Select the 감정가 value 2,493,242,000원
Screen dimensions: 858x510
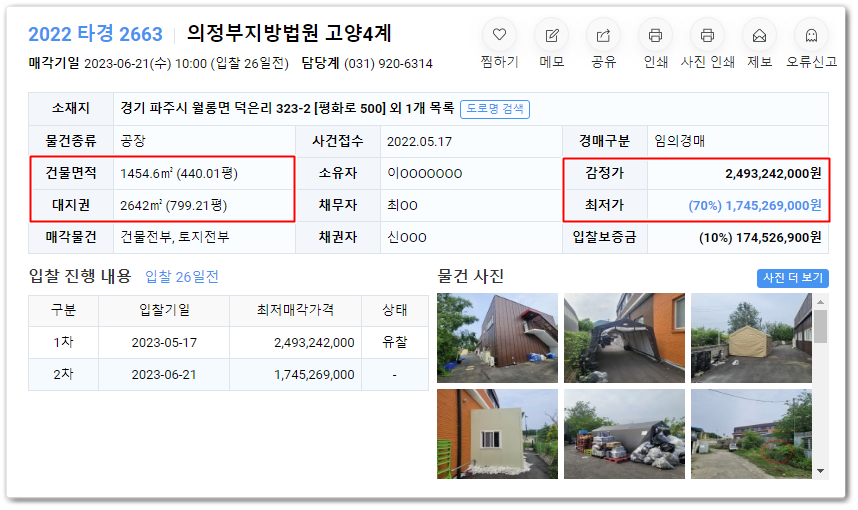pyautogui.click(x=773, y=173)
